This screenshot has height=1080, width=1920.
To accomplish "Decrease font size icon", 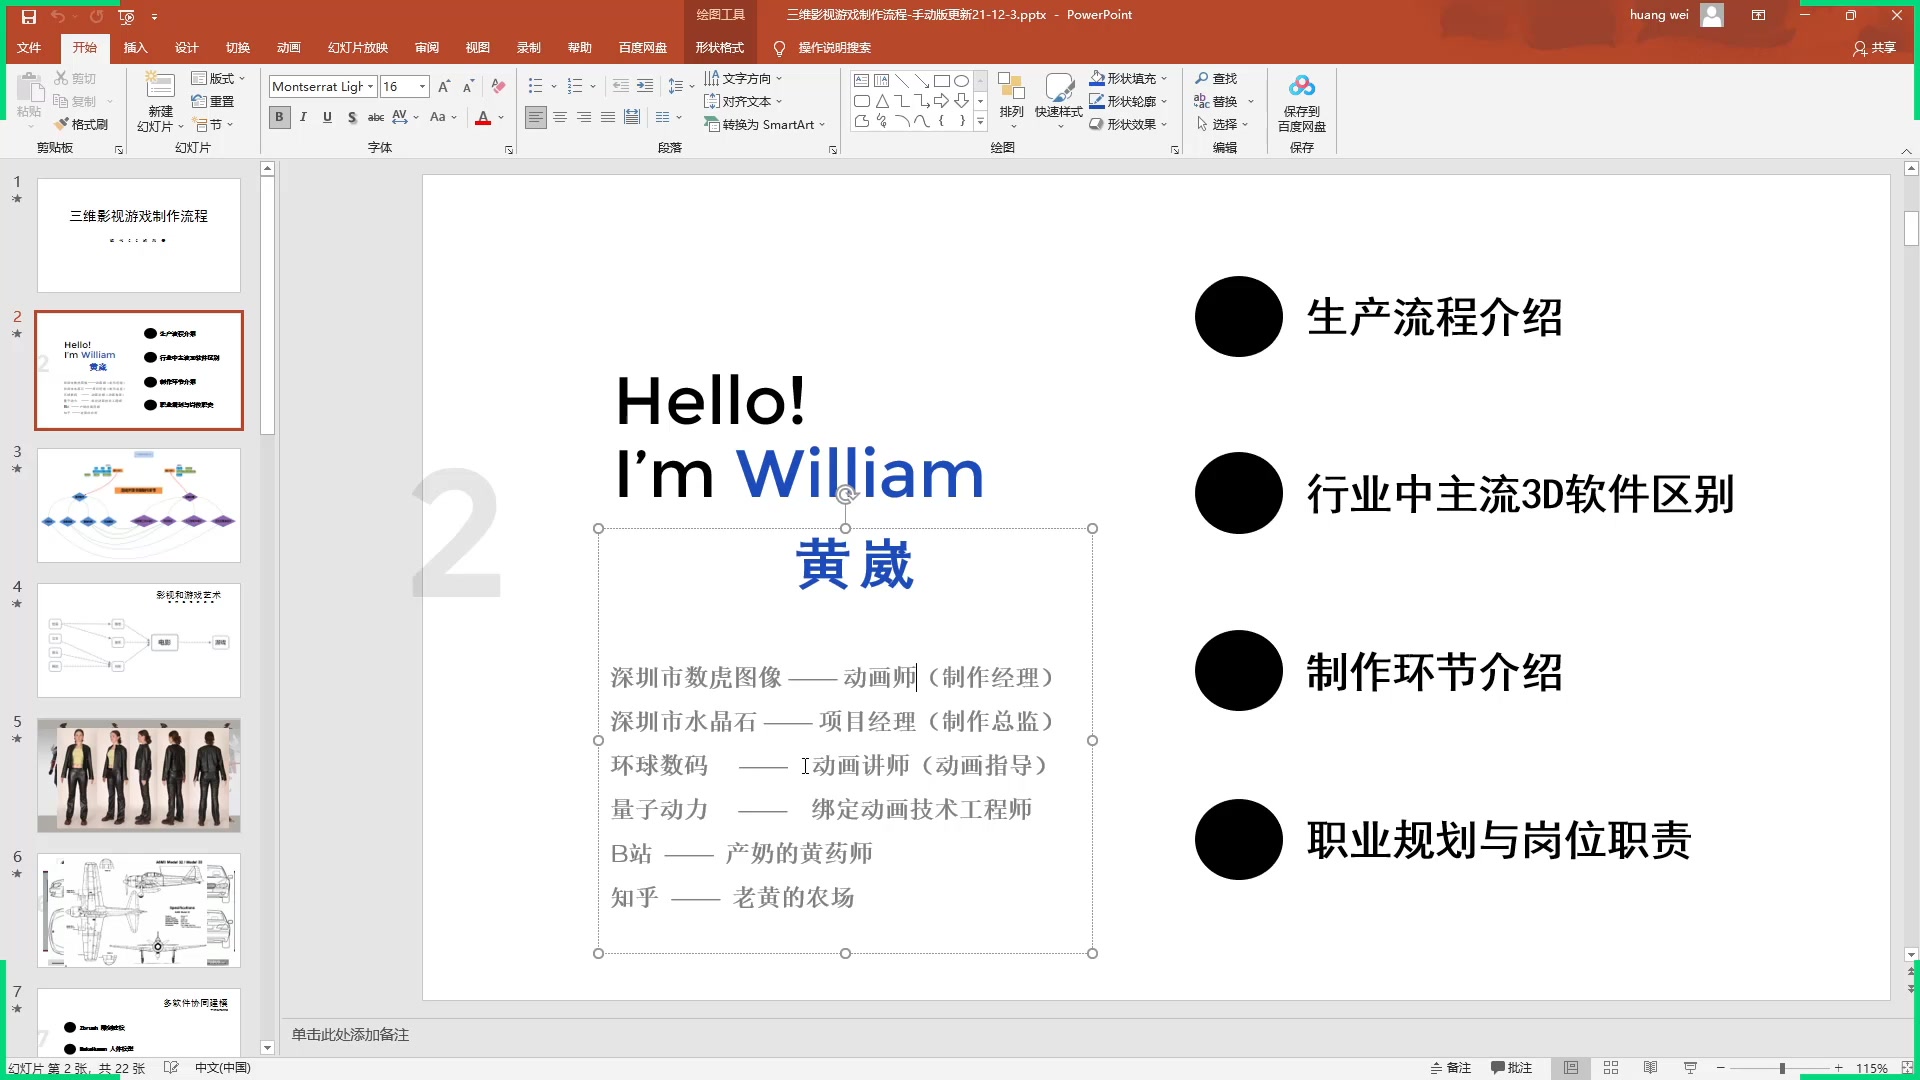I will 468,87.
